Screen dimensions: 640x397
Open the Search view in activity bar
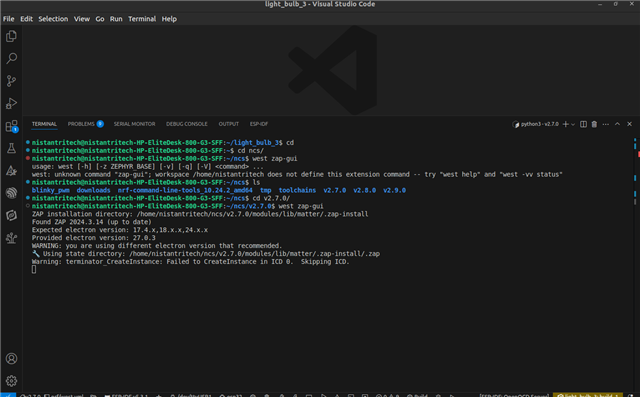[x=11, y=58]
